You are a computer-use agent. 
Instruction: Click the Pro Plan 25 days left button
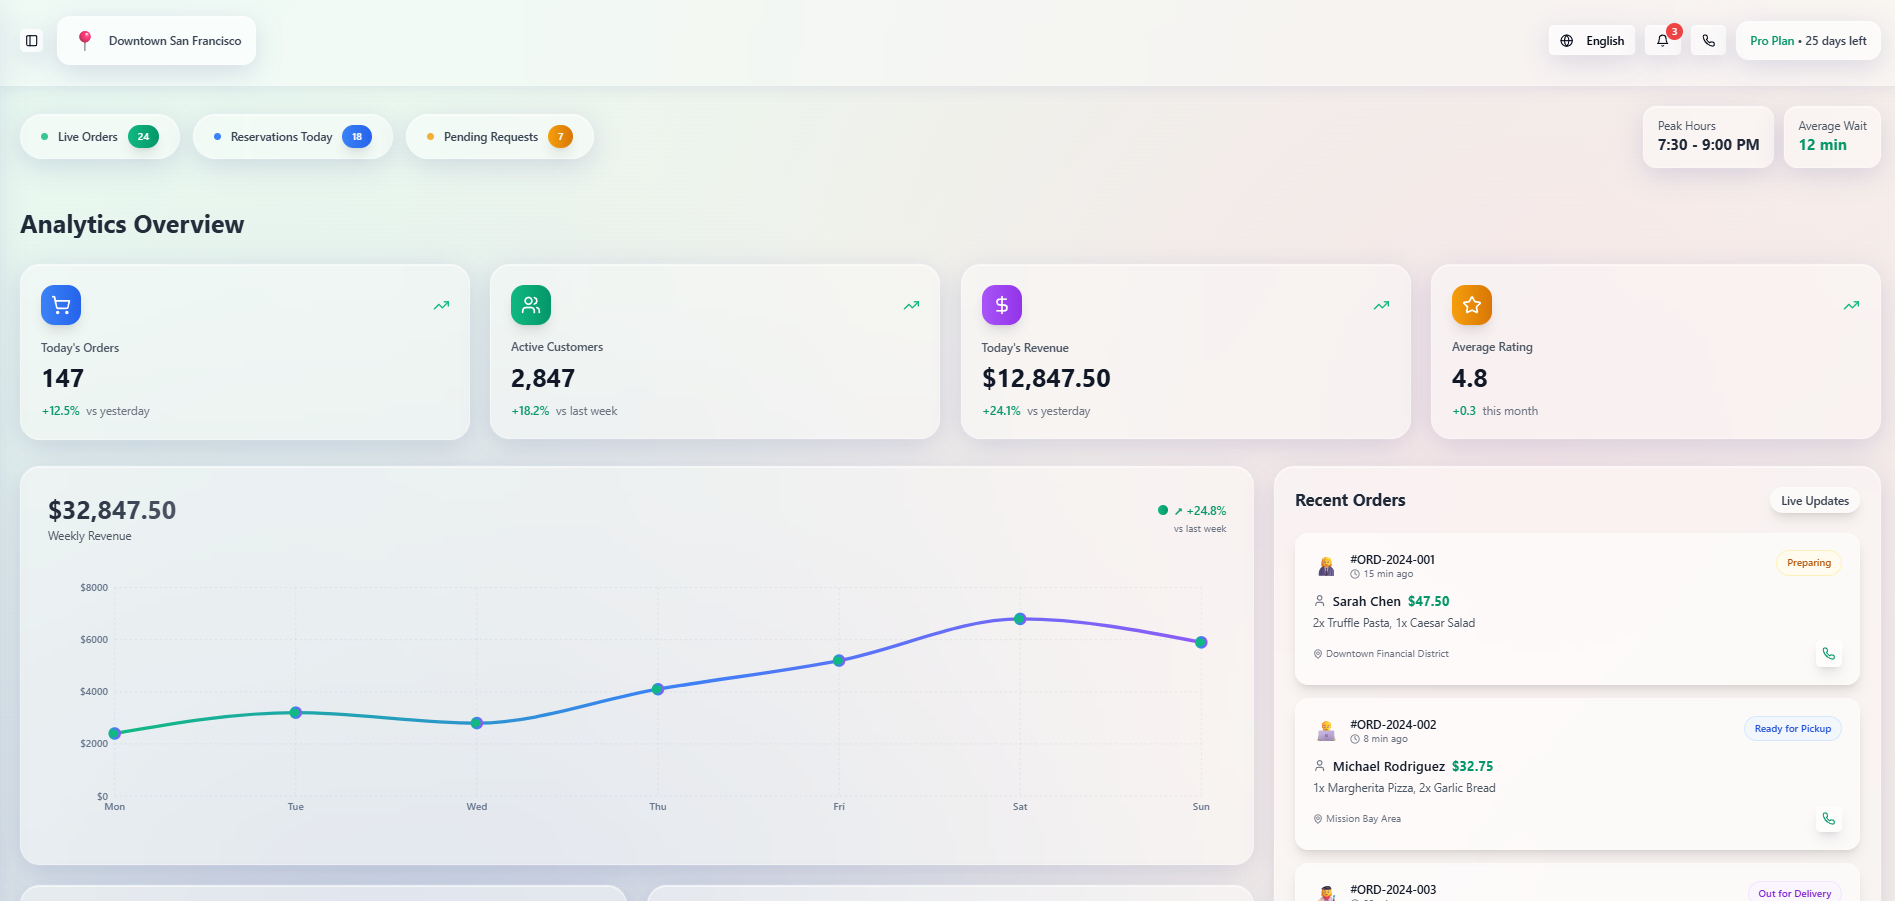point(1808,41)
